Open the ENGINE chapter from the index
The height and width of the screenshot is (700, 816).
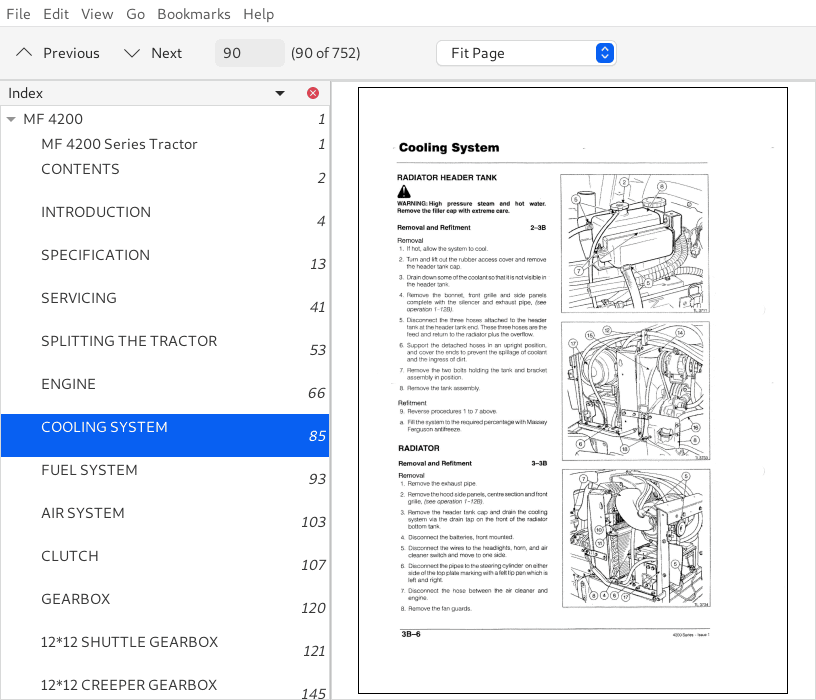pyautogui.click(x=68, y=384)
